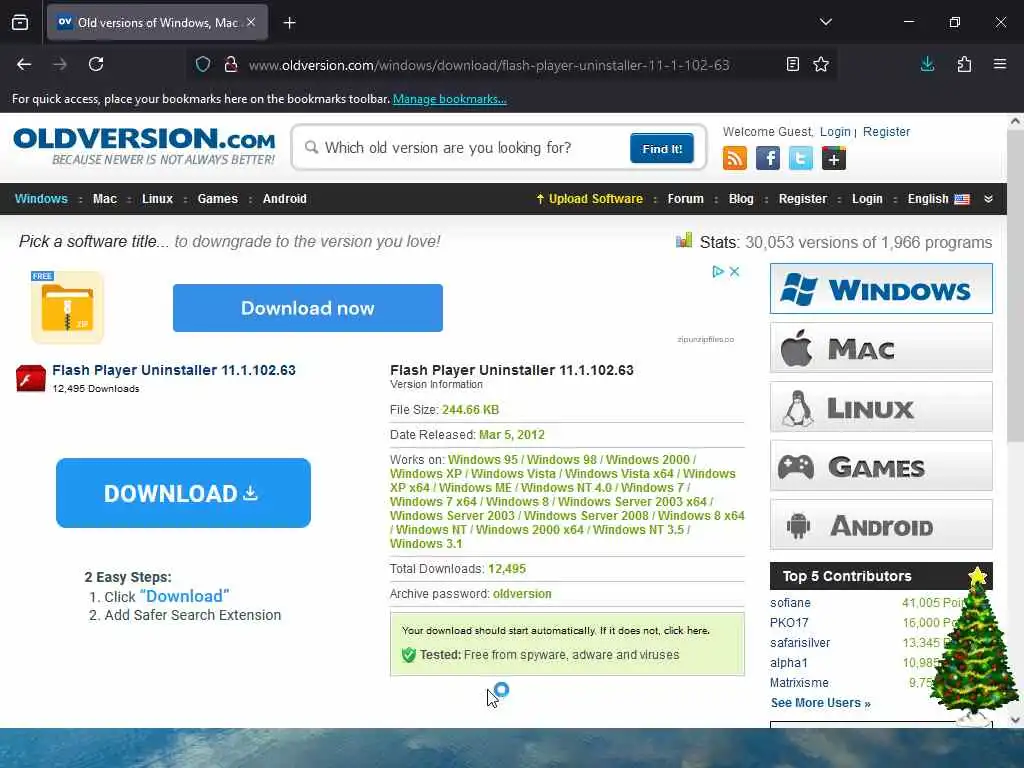Go back to the previous page
1024x768 pixels.
(x=24, y=64)
